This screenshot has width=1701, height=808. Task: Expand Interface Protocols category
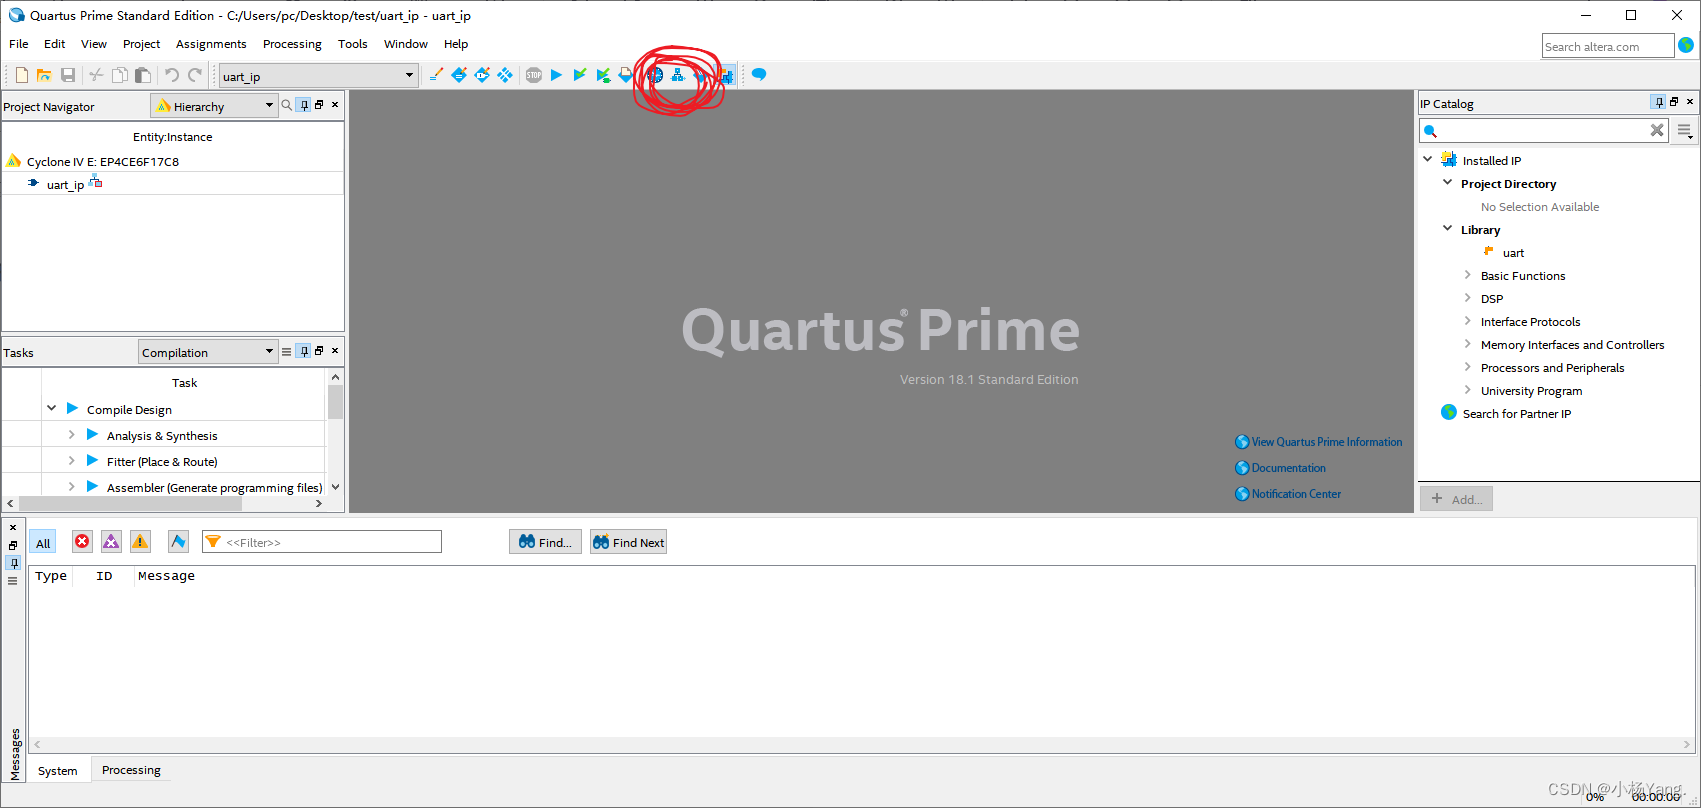click(1468, 320)
